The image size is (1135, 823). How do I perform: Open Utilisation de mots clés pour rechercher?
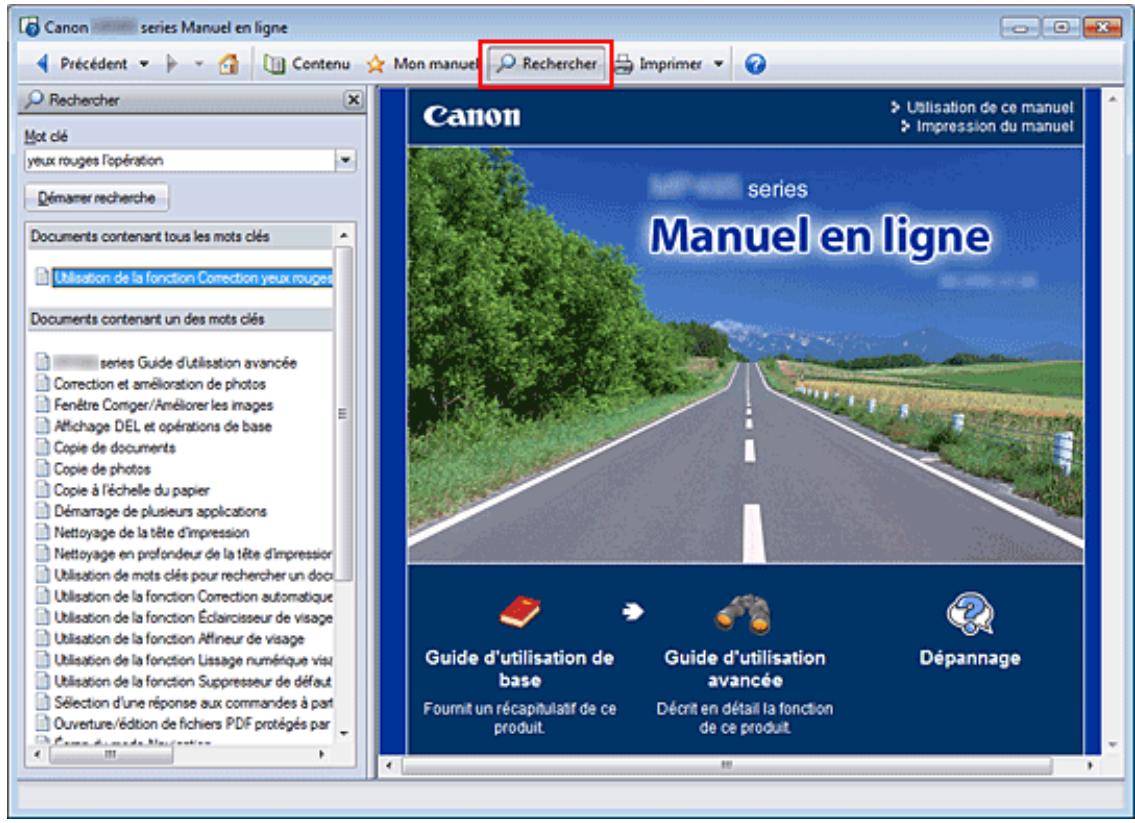tap(193, 575)
